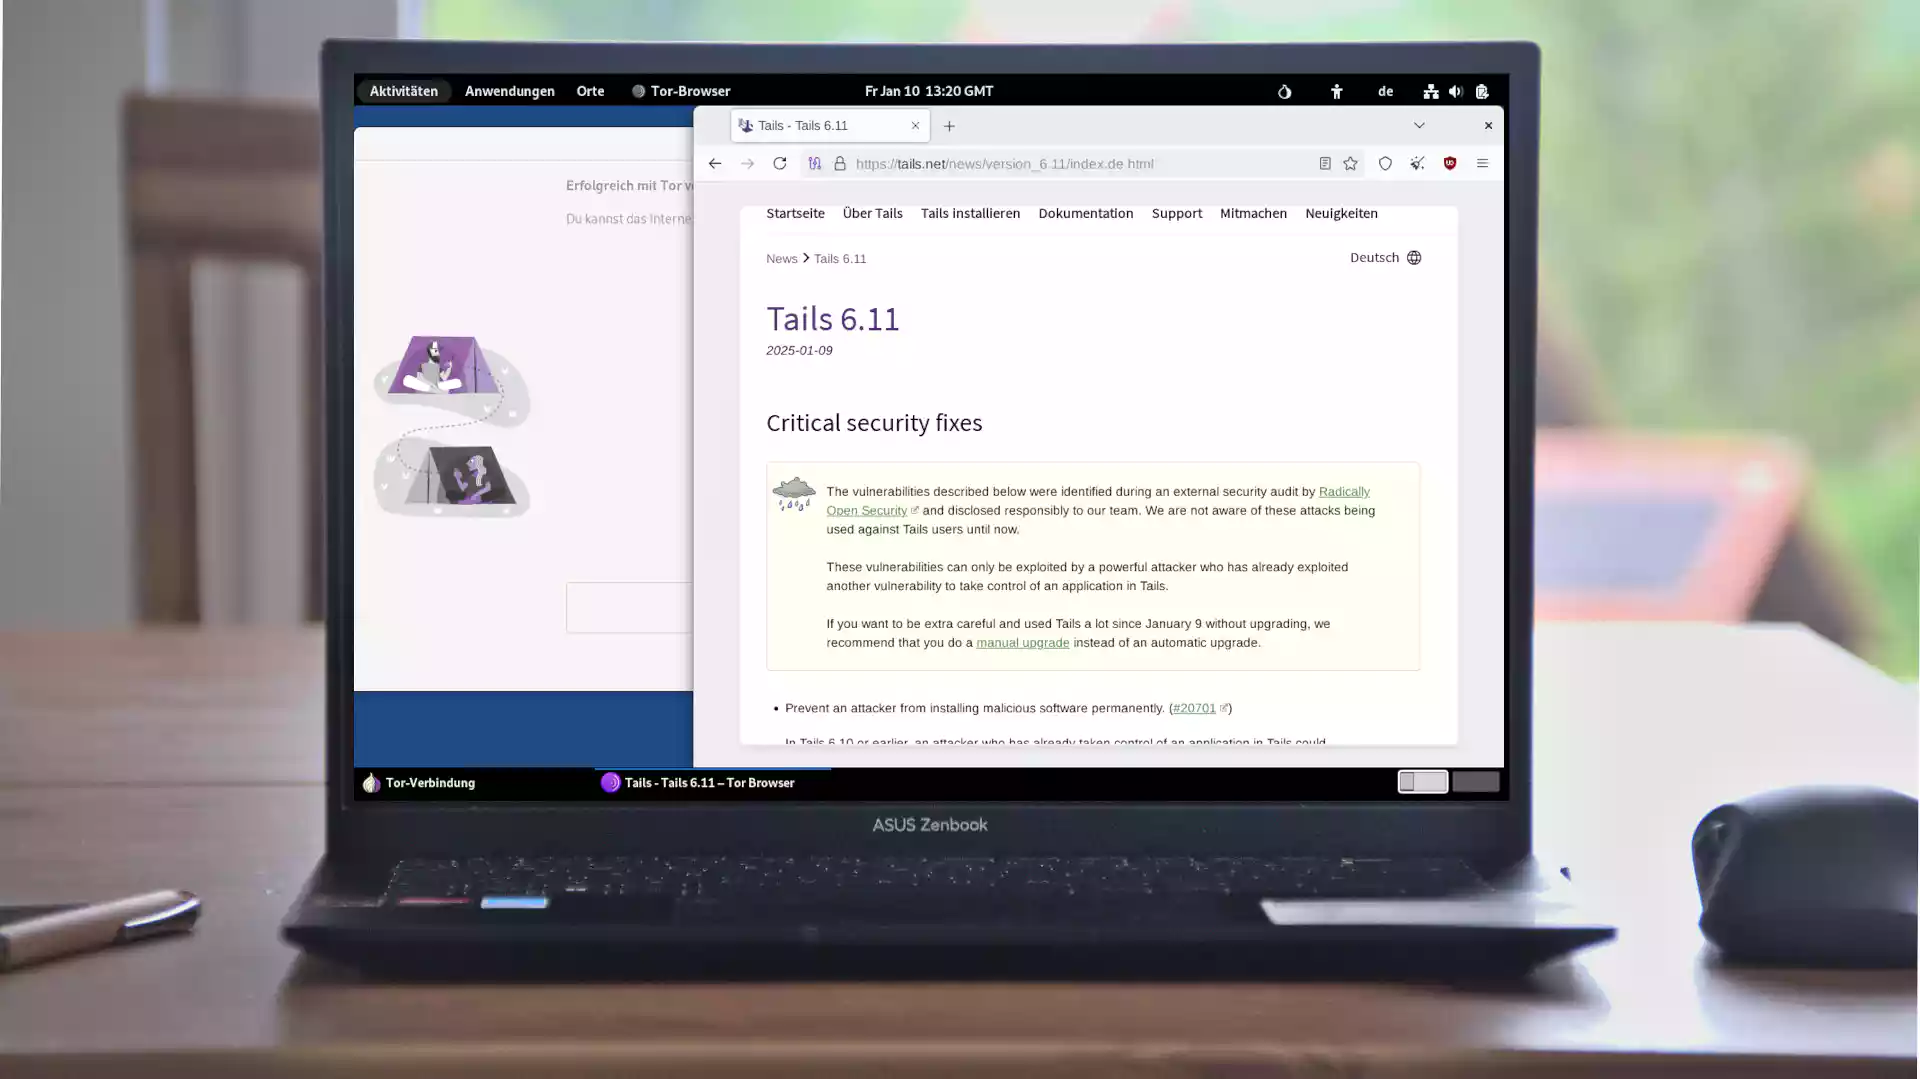Open the Mitmachen navigation link
Viewport: 1920px width, 1079px height.
(1253, 213)
